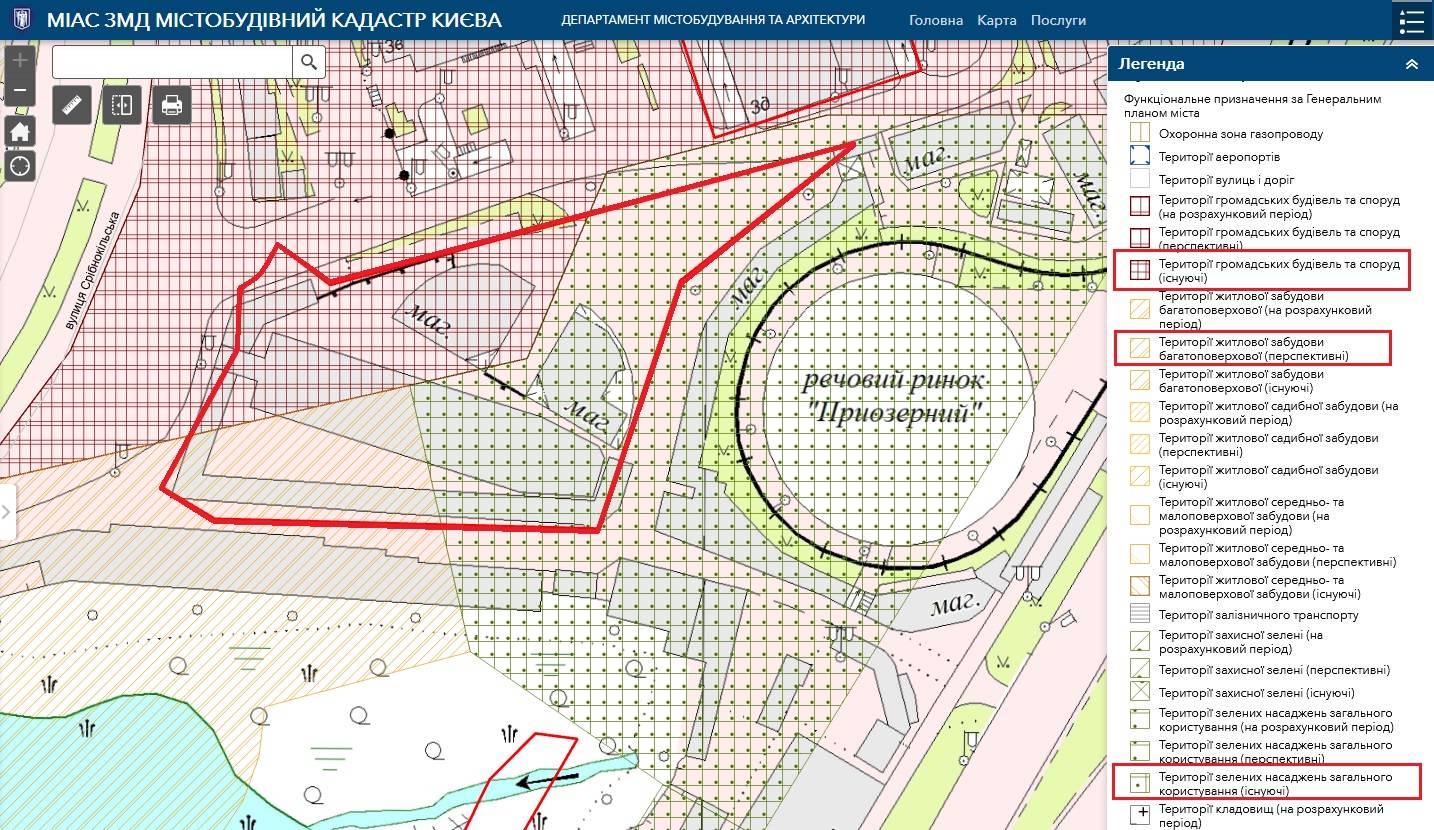Viewport: 1434px width, 830px height.
Task: Zoom in with the plus button
Action: click(x=20, y=60)
